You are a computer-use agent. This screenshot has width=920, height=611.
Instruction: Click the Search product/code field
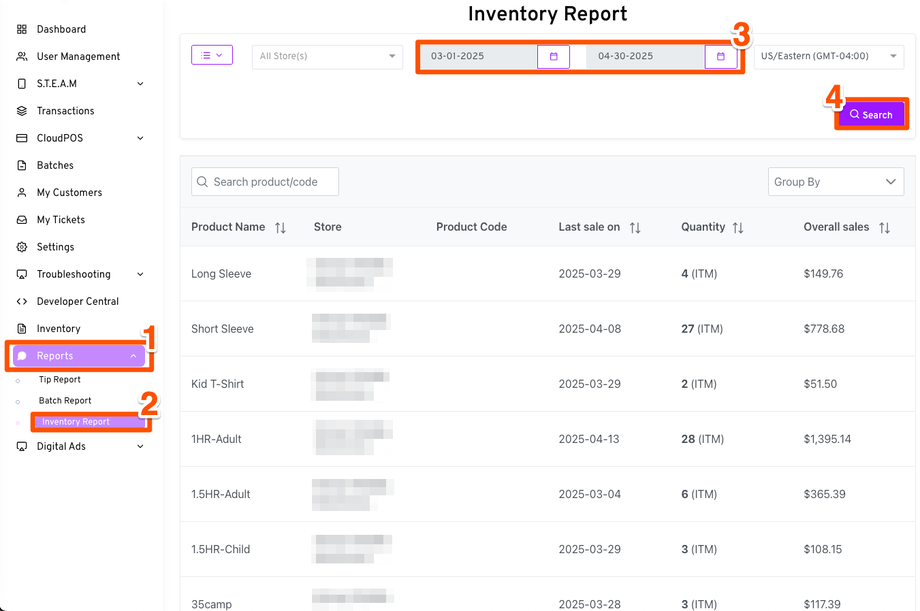coord(265,182)
